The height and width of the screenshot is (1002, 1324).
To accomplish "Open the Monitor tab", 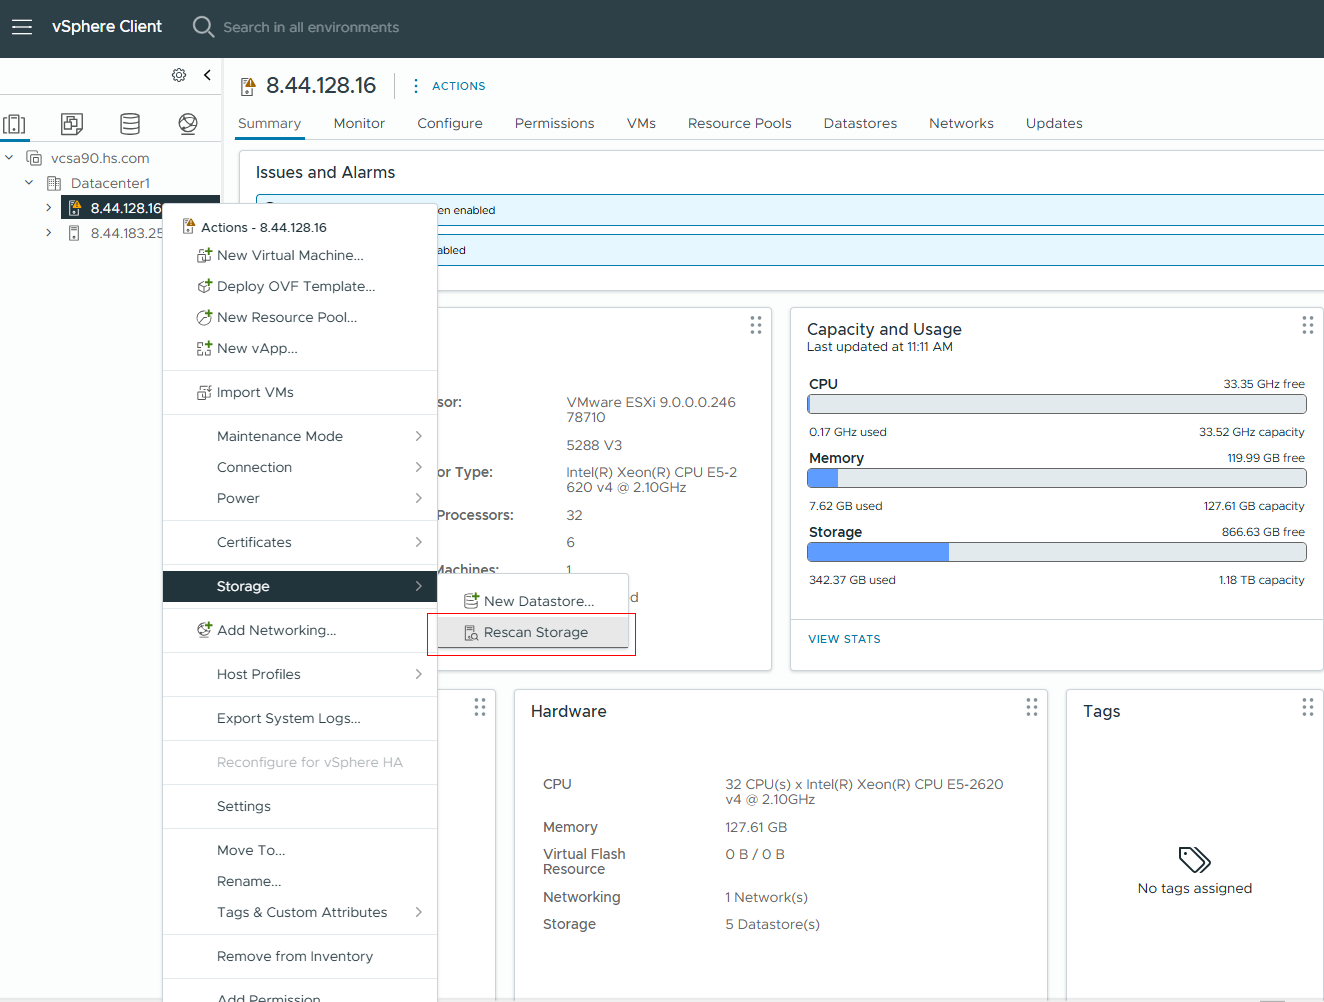I will [359, 123].
